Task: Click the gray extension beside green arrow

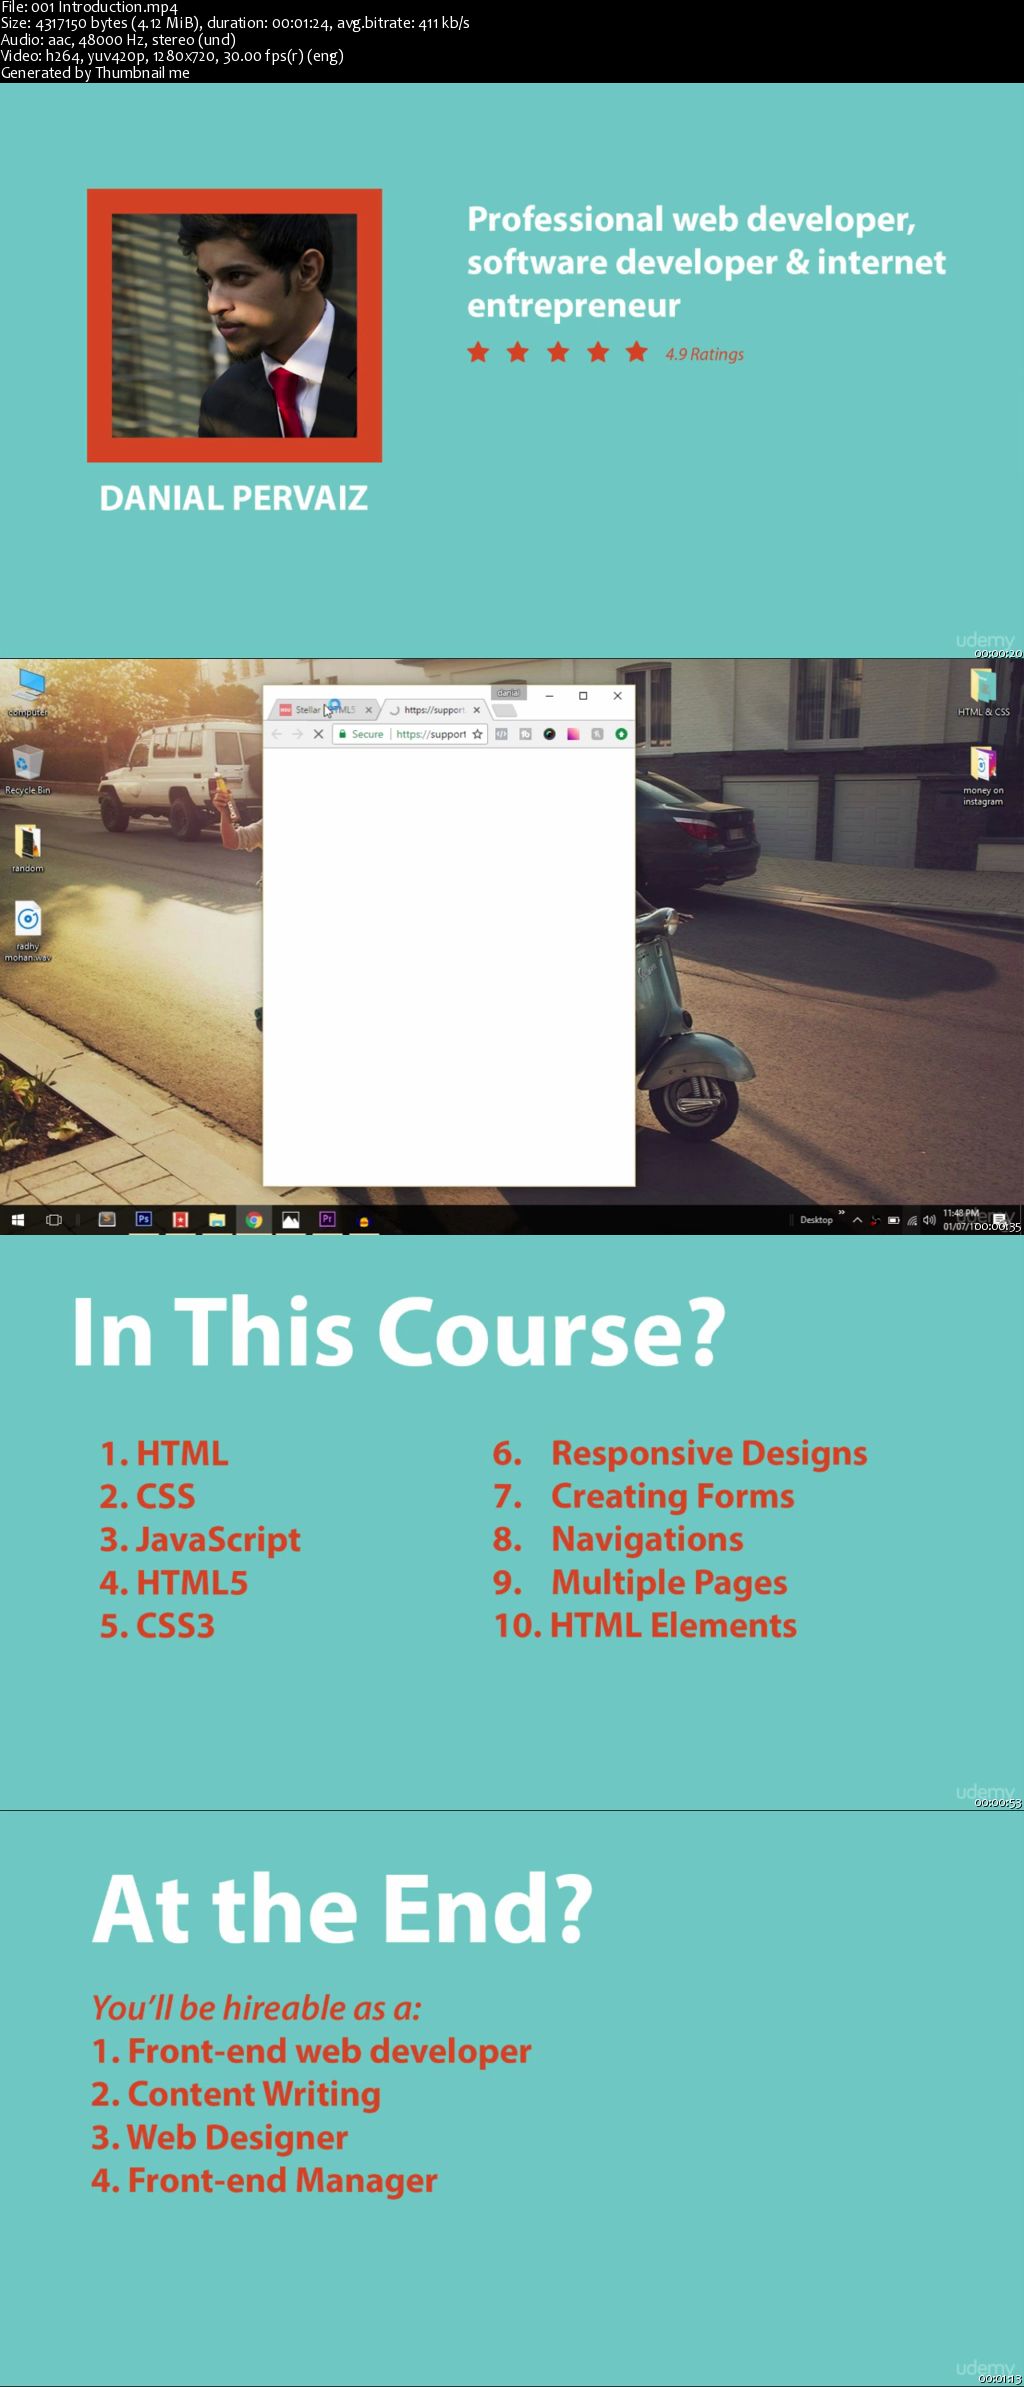Action: [597, 734]
